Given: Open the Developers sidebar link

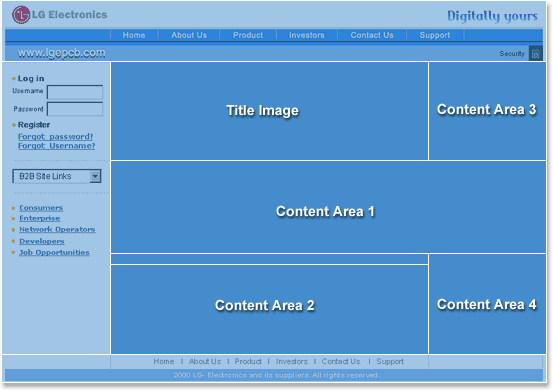Looking at the screenshot, I should 42,241.
